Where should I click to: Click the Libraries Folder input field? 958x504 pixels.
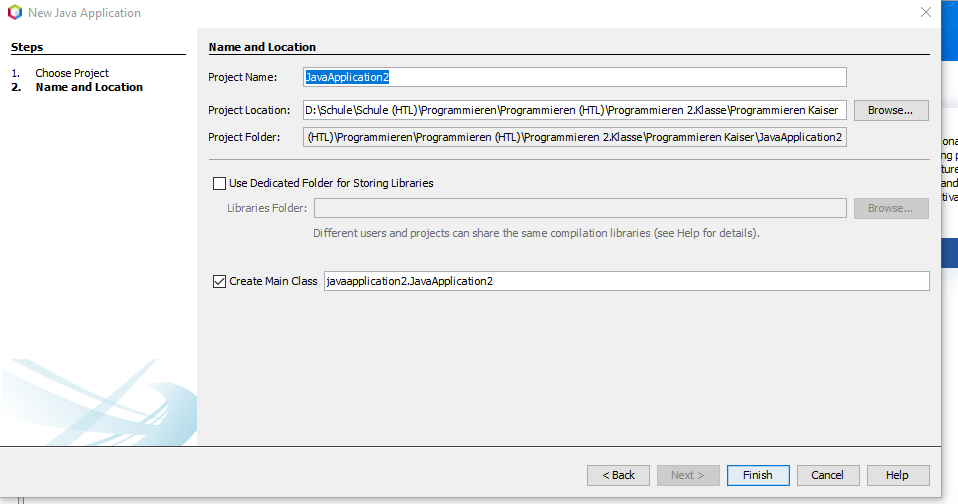click(580, 208)
